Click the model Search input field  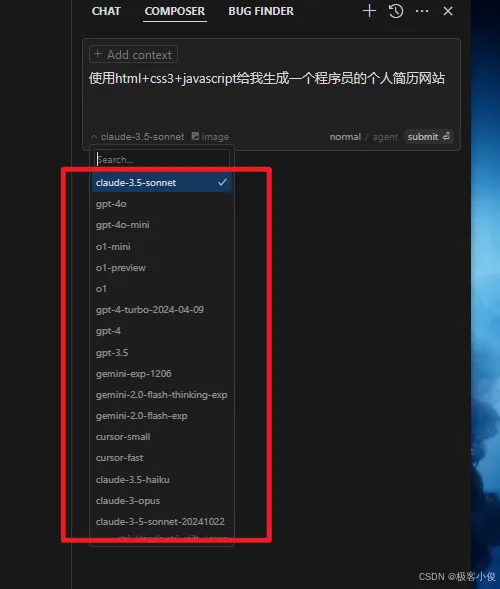pos(162,160)
